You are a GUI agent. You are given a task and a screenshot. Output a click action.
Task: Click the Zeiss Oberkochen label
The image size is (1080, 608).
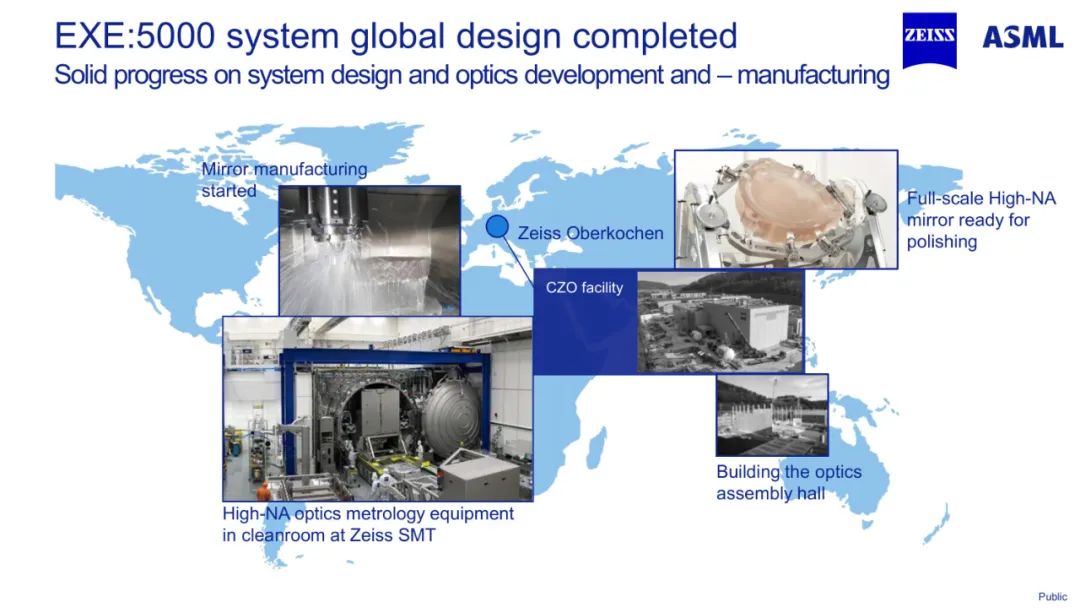[589, 232]
